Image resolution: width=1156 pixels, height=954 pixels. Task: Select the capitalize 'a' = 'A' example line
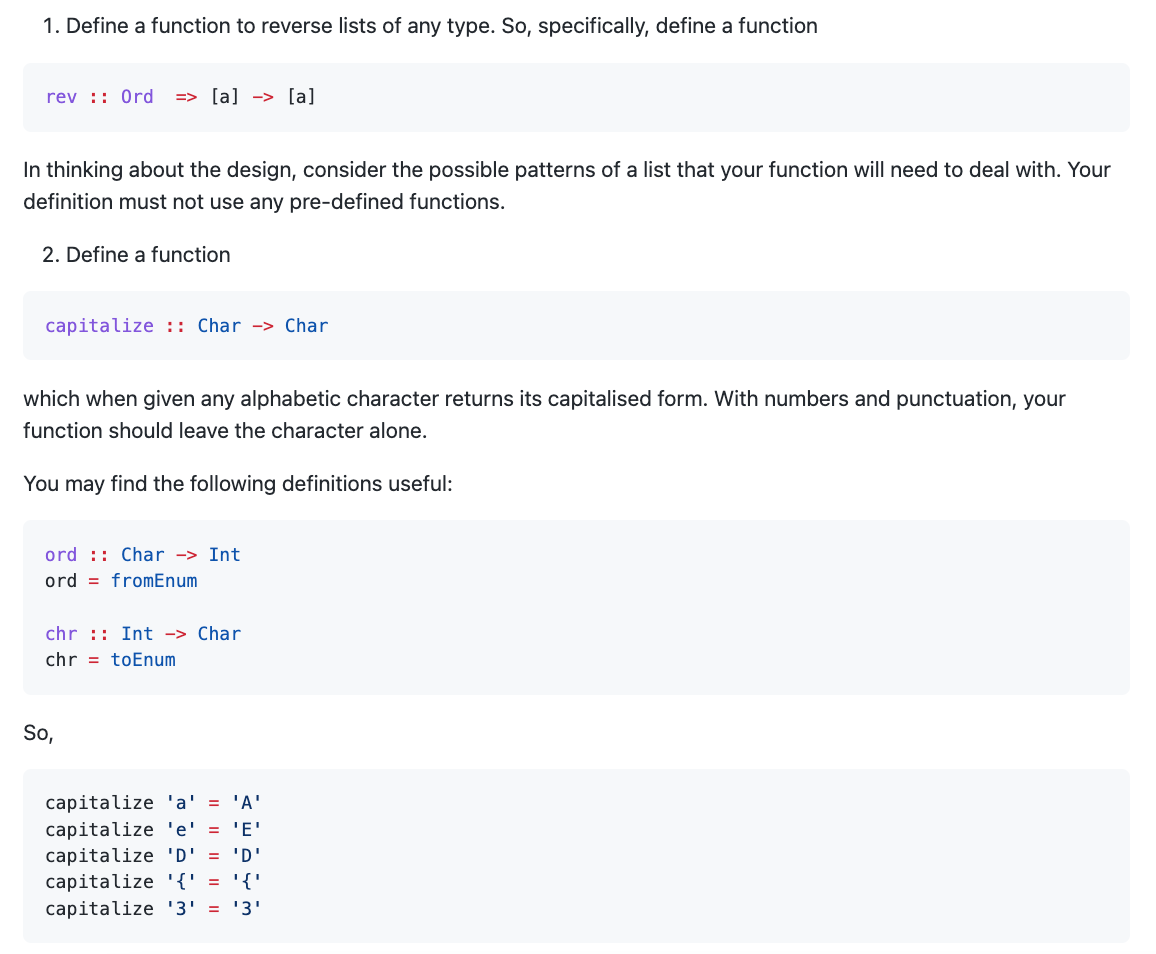153,802
